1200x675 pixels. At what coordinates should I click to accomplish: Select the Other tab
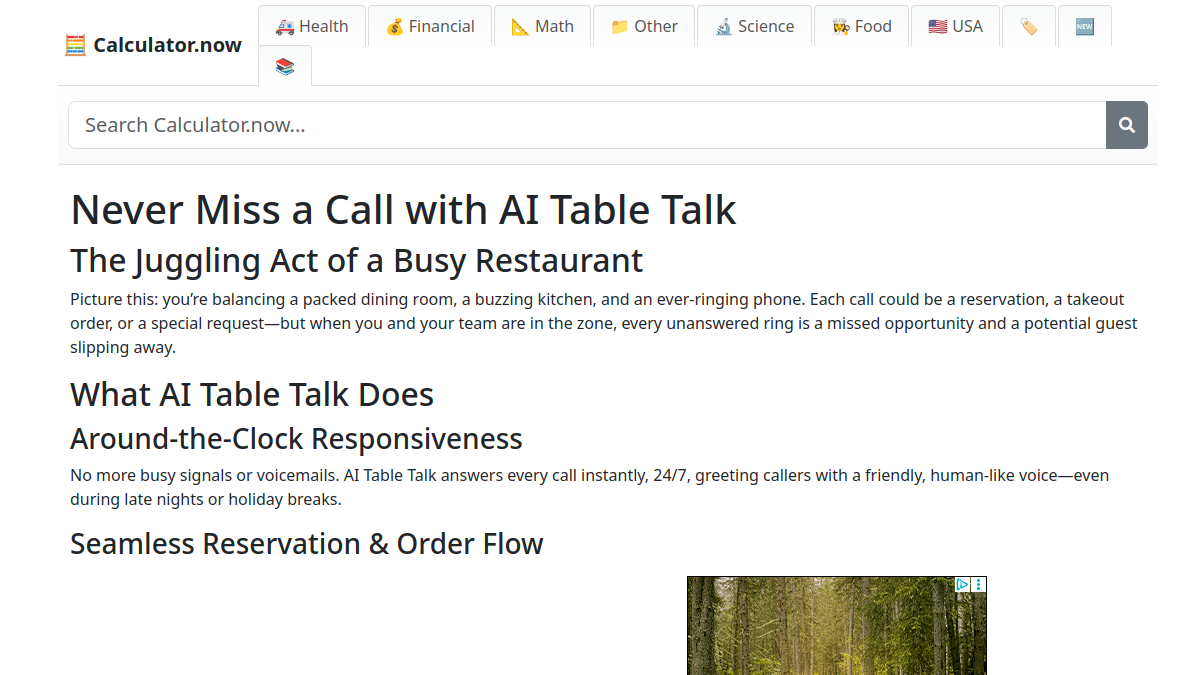pos(644,26)
